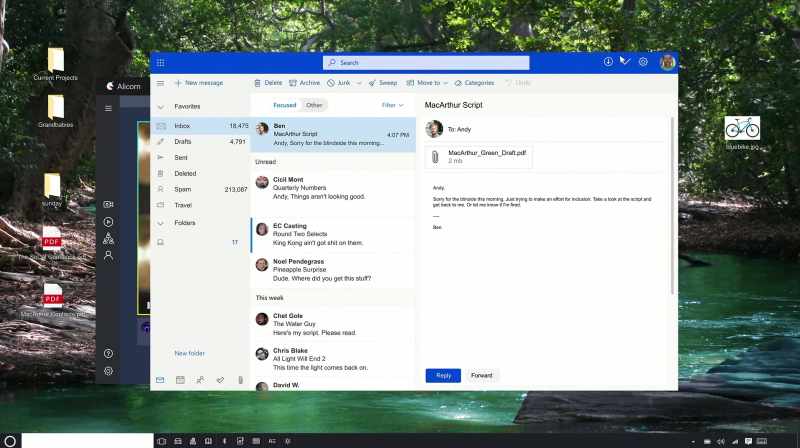Switch to the People module icon
The height and width of the screenshot is (448, 800).
[201, 380]
